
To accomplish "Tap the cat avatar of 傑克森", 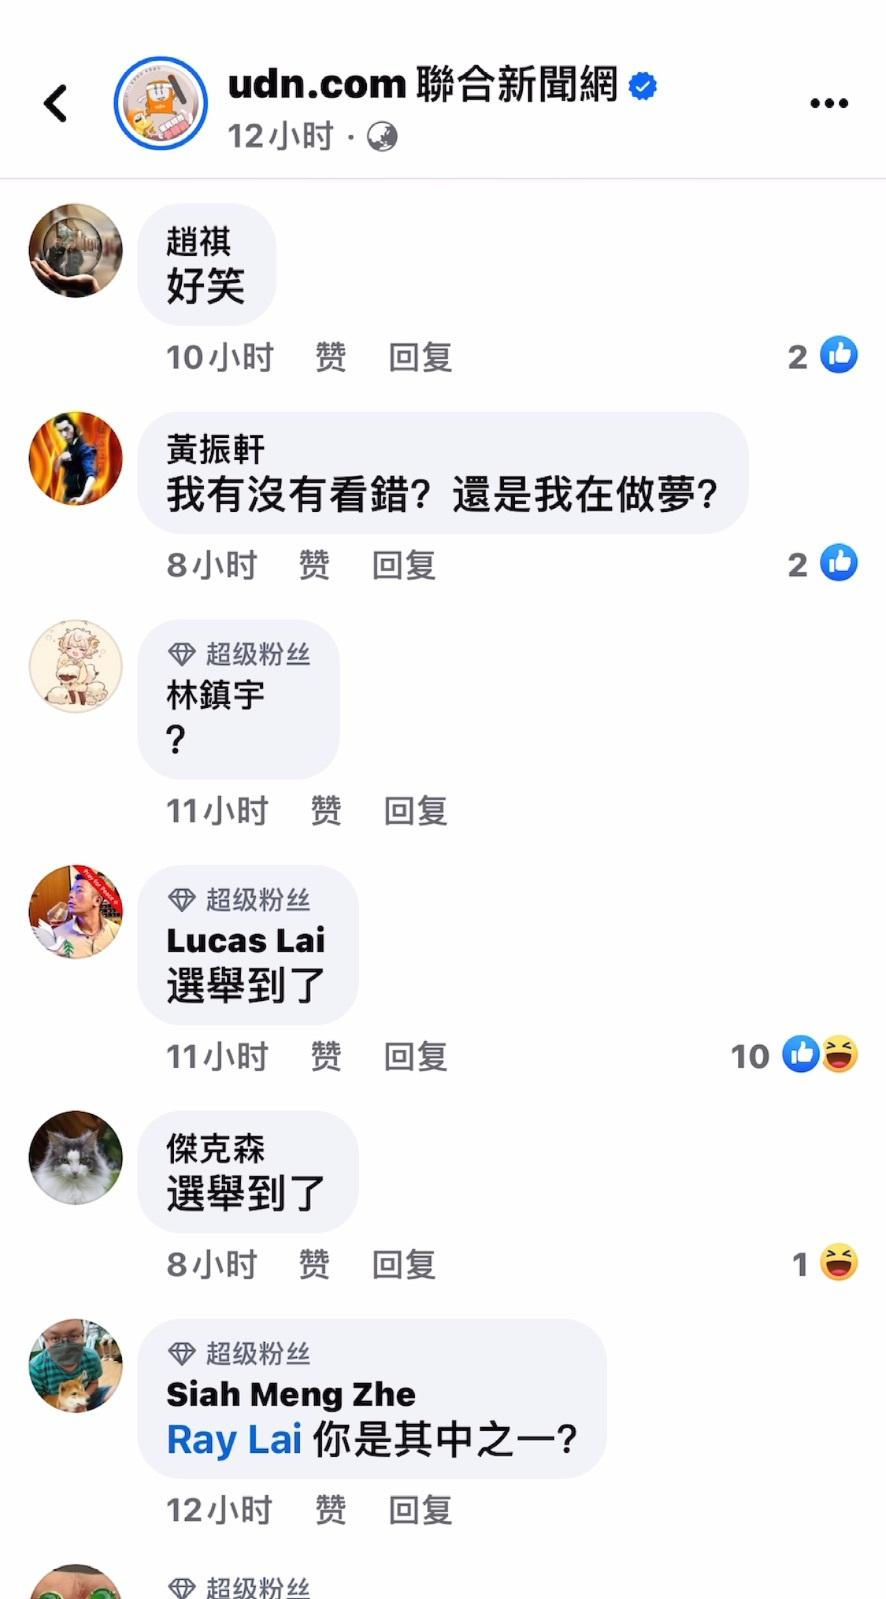I will point(76,1157).
